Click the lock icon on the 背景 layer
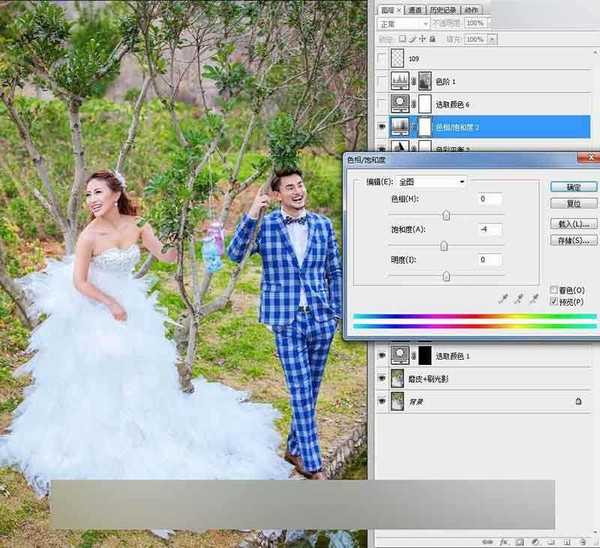 pos(579,401)
